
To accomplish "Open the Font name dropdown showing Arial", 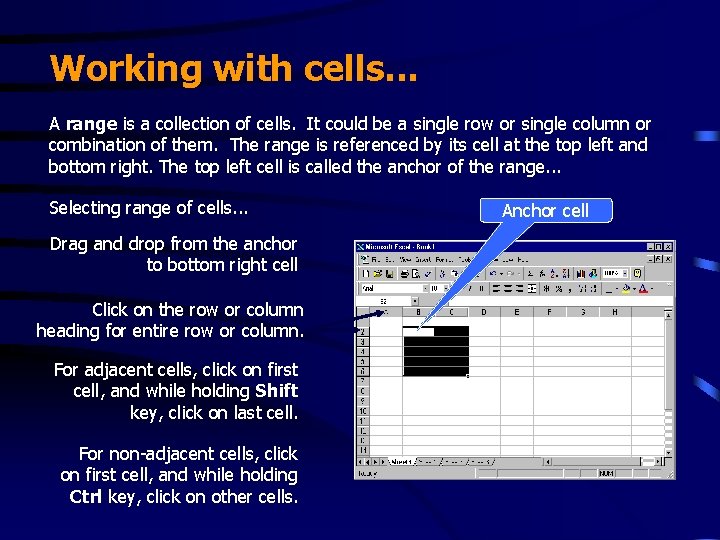I will coord(426,288).
